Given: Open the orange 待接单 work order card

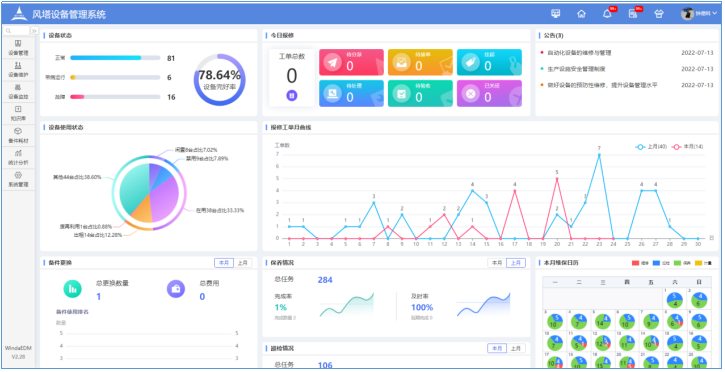Looking at the screenshot, I should click(x=420, y=62).
